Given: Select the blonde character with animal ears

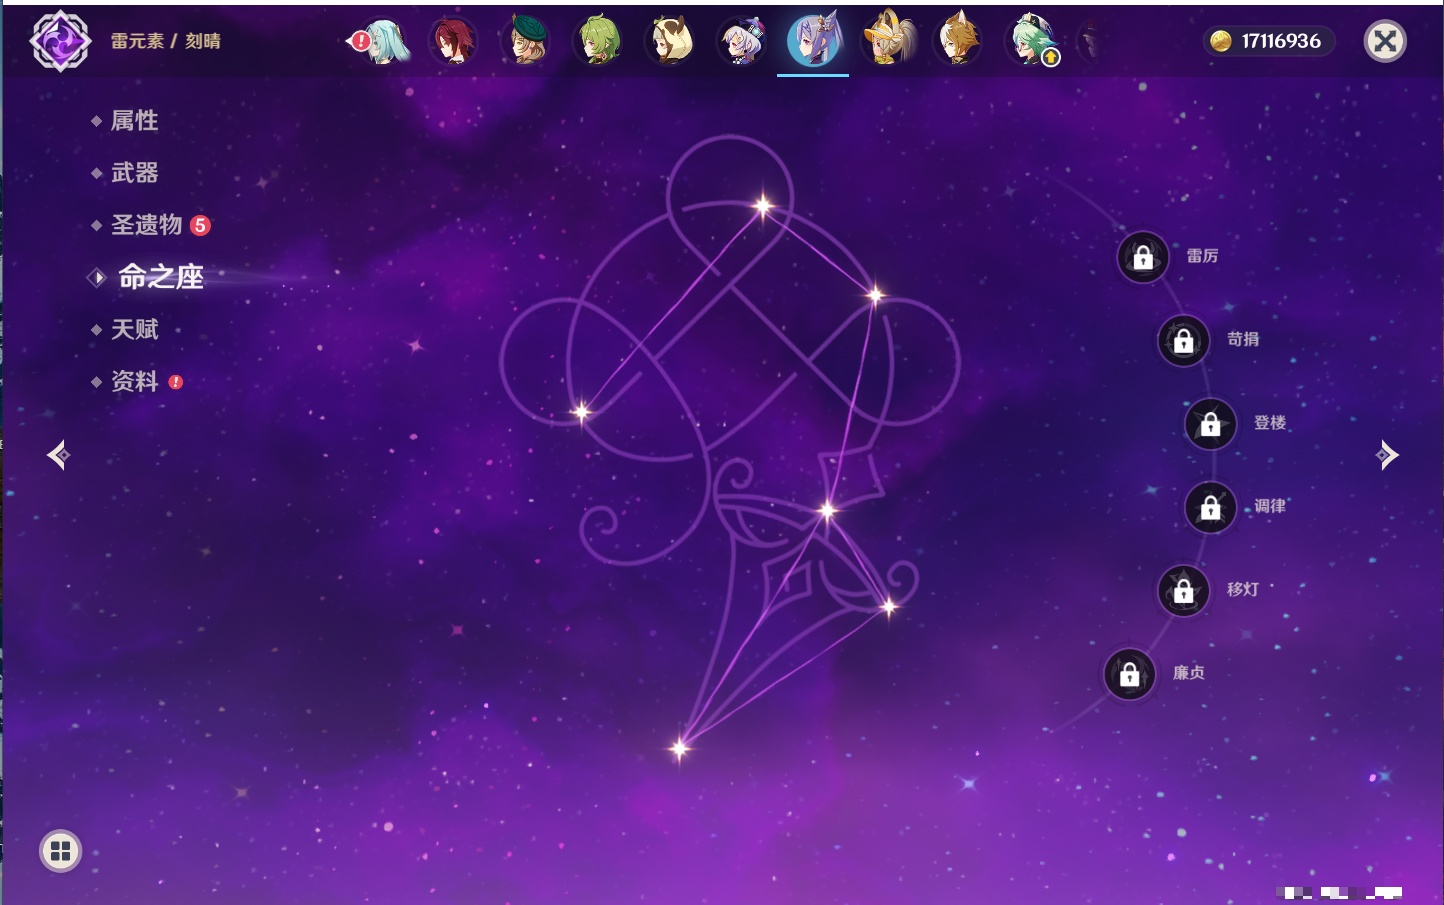Looking at the screenshot, I should (x=958, y=41).
